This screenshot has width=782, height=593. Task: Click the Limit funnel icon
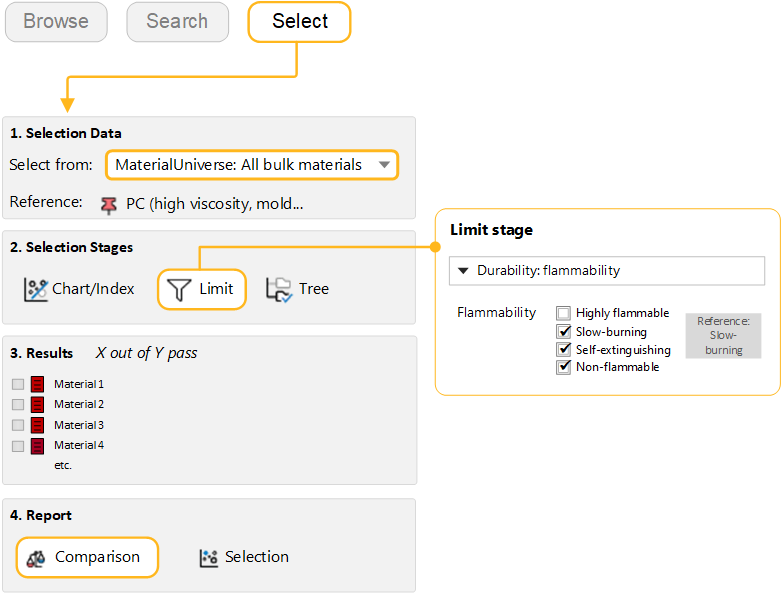(179, 289)
